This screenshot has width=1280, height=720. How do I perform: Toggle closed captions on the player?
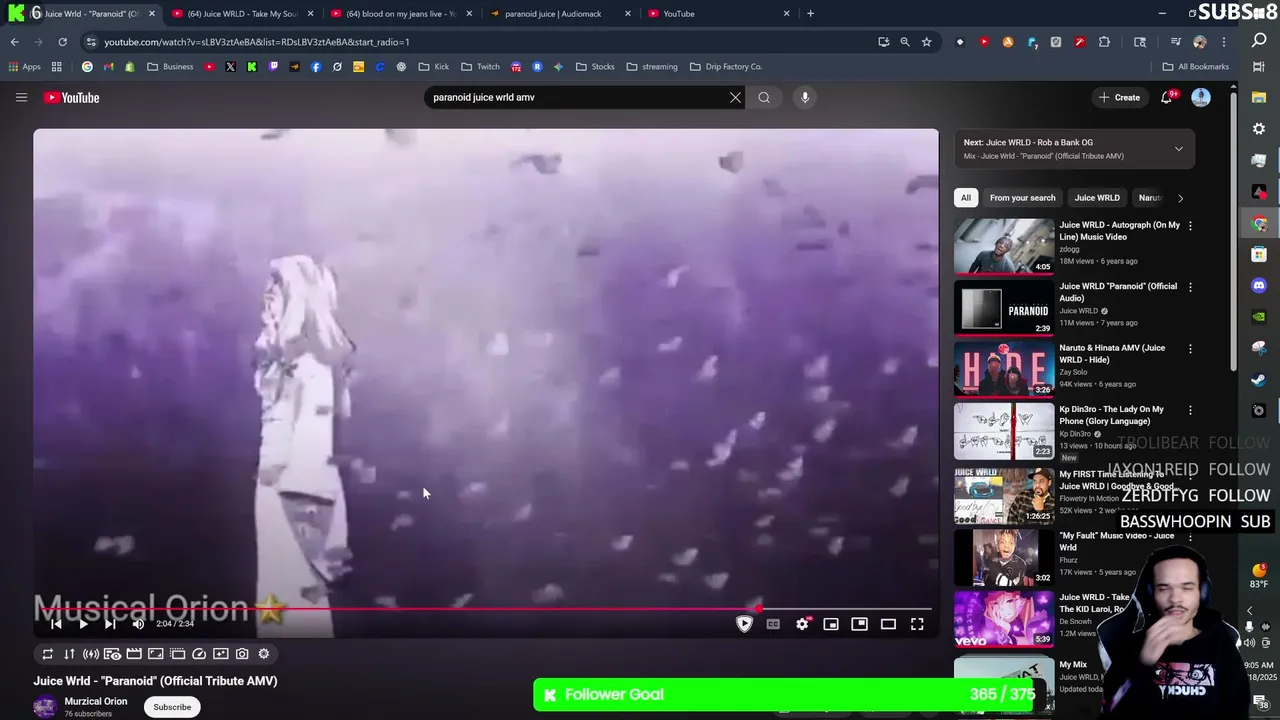(x=773, y=624)
